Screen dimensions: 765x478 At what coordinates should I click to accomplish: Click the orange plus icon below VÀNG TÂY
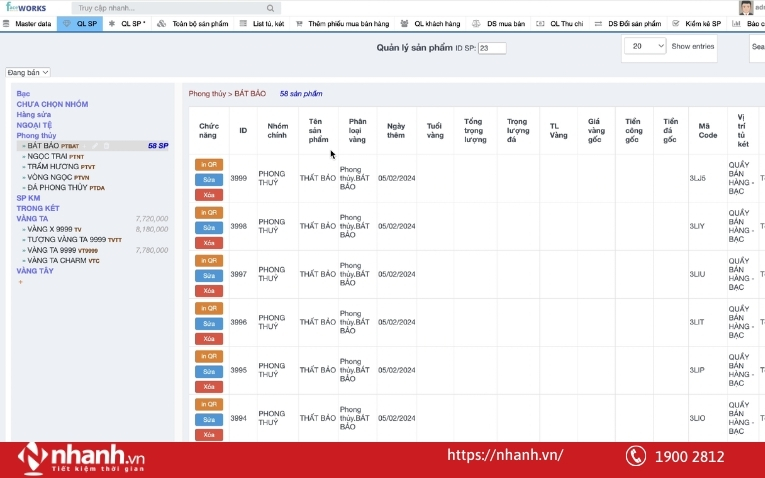[x=20, y=281]
